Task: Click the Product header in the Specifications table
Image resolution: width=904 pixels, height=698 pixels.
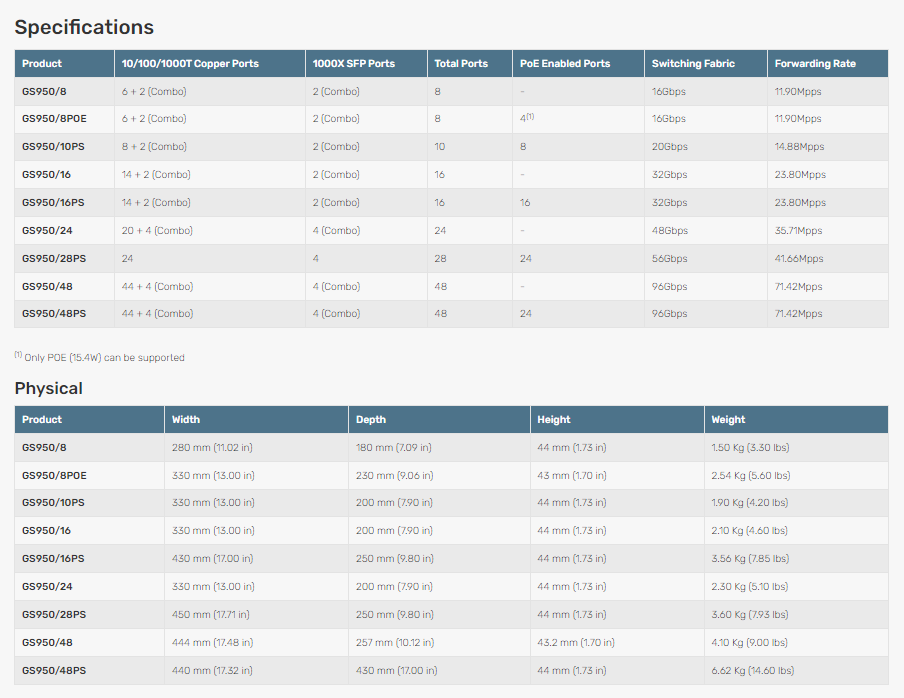Action: click(42, 63)
